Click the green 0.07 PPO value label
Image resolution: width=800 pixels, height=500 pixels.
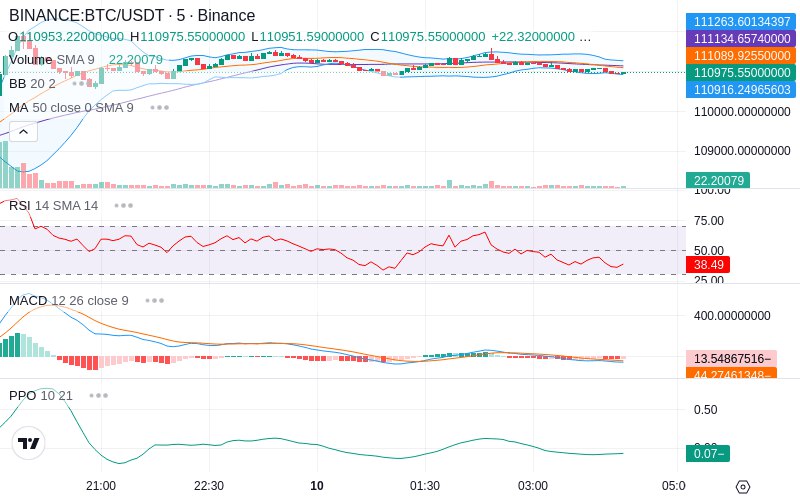click(x=708, y=453)
